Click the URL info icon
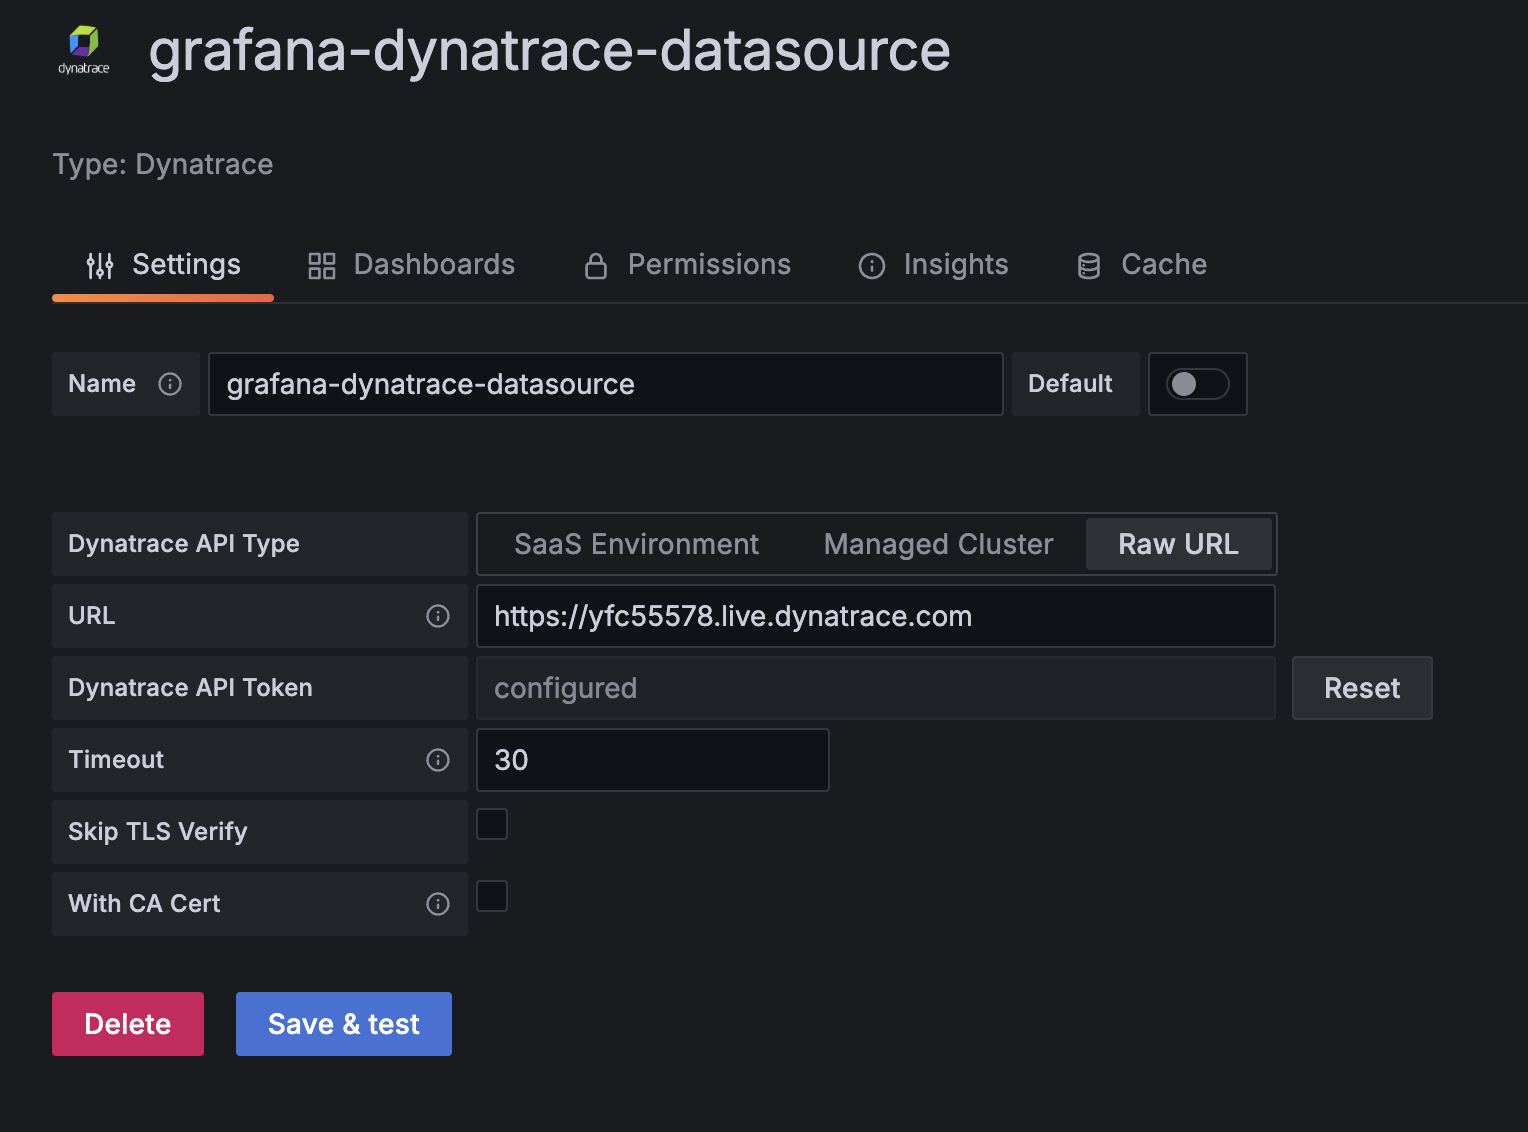Screen dimensions: 1528x1132 [438, 616]
